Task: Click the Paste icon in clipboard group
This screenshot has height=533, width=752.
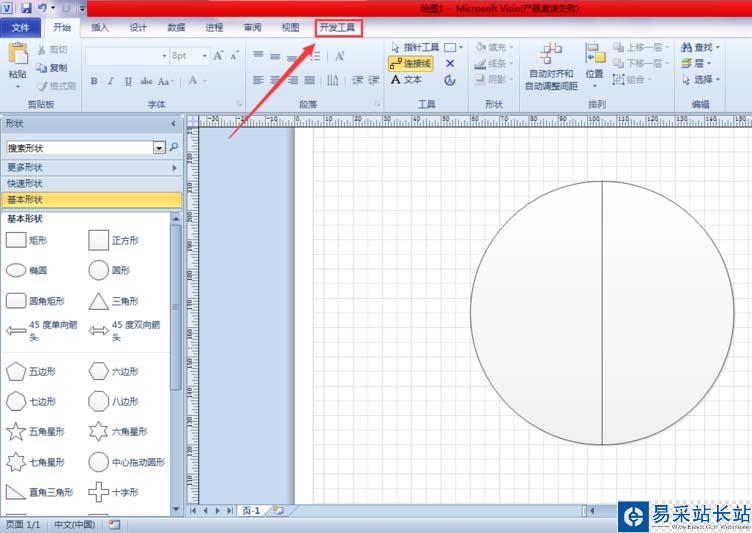Action: [18, 54]
